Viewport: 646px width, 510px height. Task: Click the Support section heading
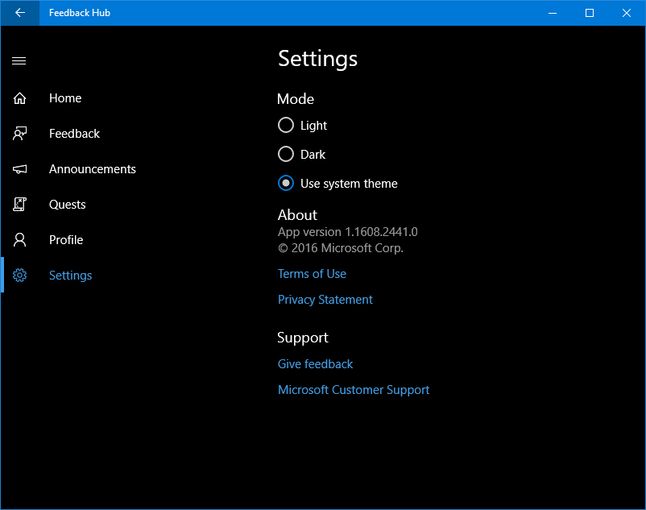(x=303, y=338)
